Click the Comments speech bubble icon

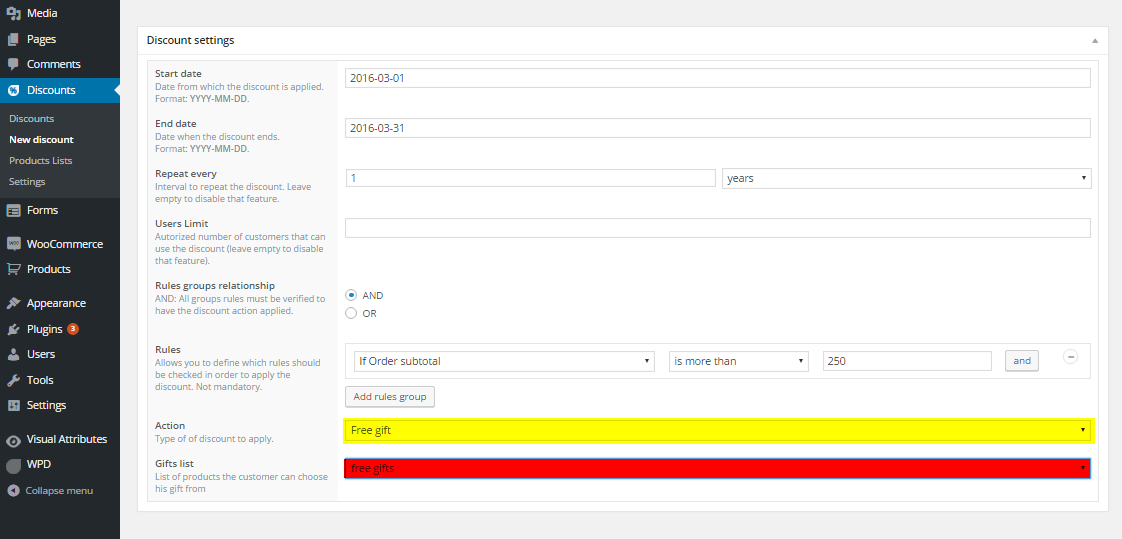tap(13, 64)
